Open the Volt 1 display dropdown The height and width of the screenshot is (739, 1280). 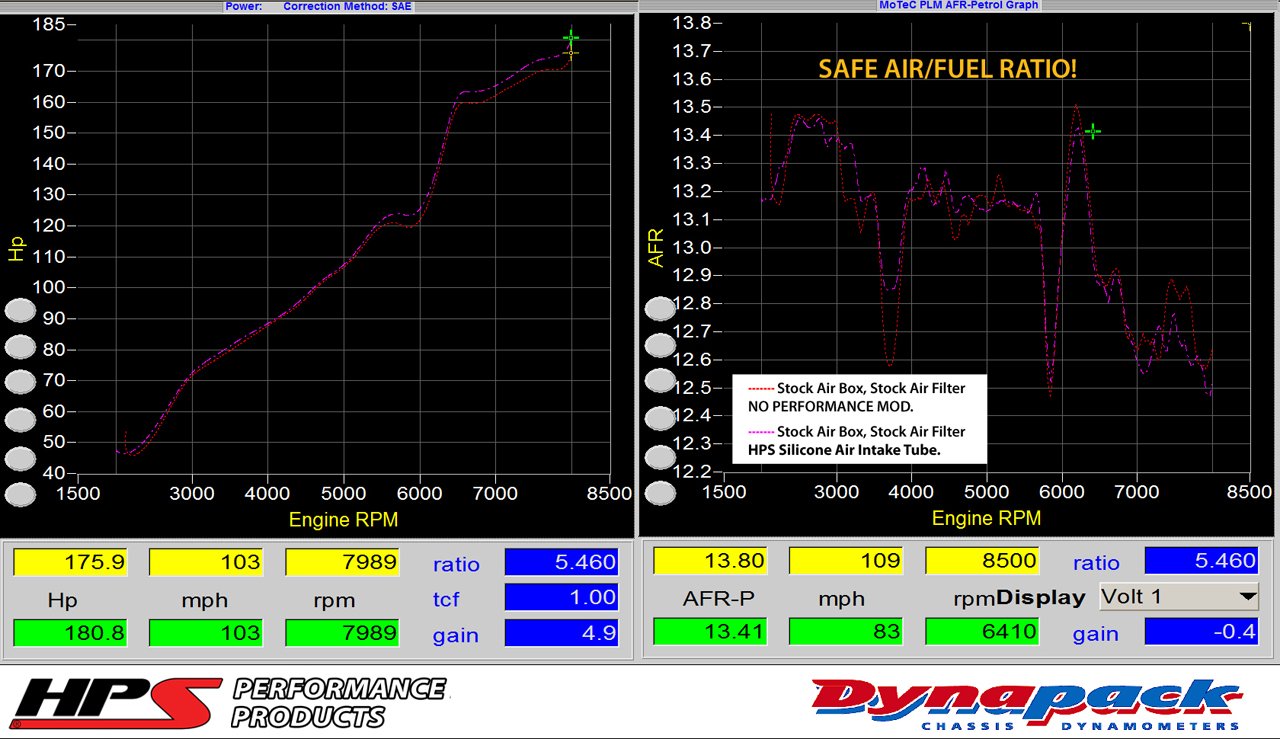click(1178, 597)
